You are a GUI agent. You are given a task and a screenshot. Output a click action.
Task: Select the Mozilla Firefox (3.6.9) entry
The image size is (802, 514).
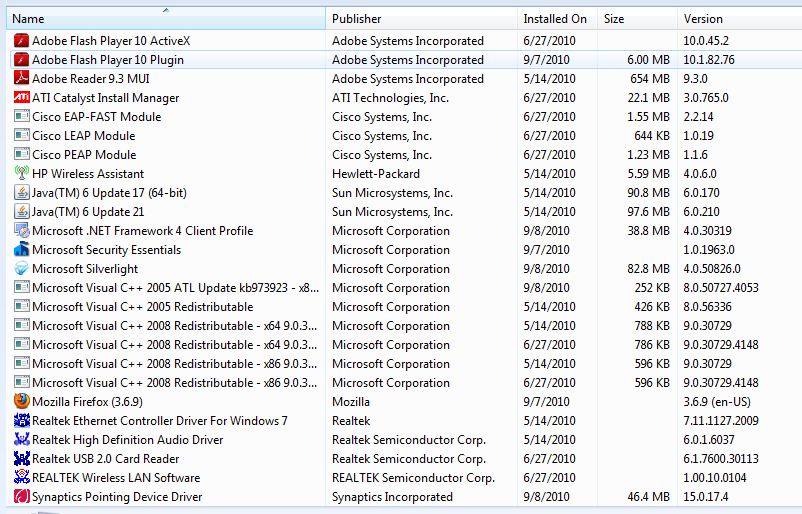tap(87, 401)
